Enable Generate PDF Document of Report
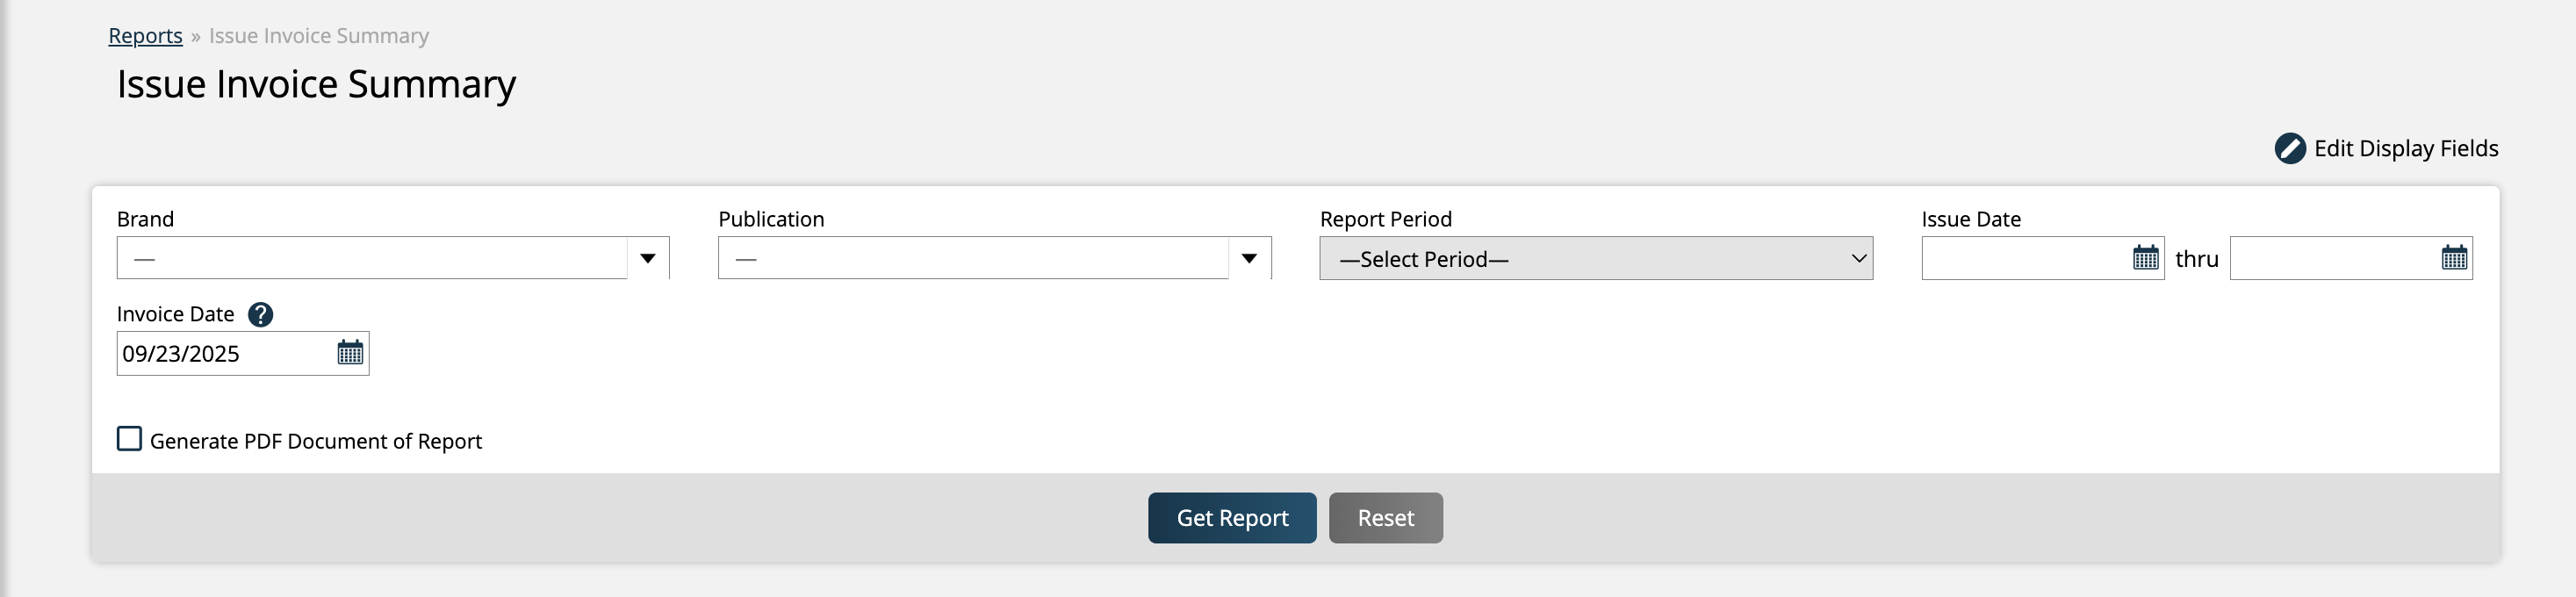The width and height of the screenshot is (2576, 597). (128, 438)
